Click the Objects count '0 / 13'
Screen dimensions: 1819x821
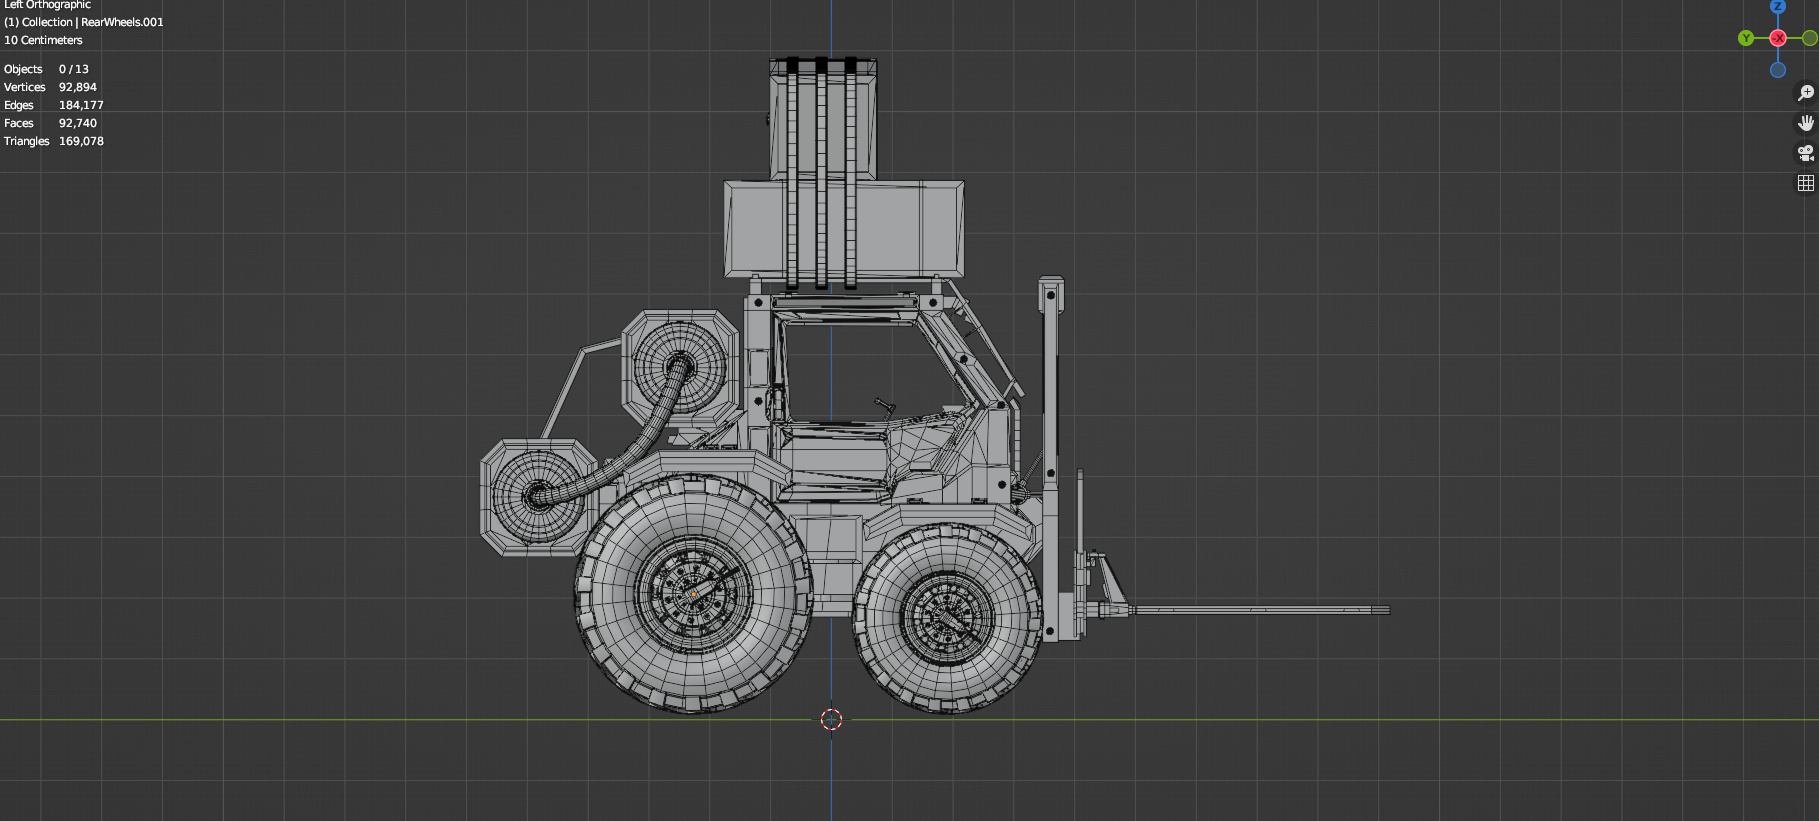[x=74, y=69]
